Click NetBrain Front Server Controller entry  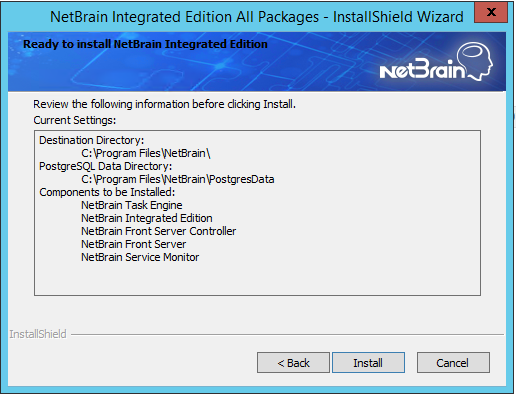click(x=158, y=231)
